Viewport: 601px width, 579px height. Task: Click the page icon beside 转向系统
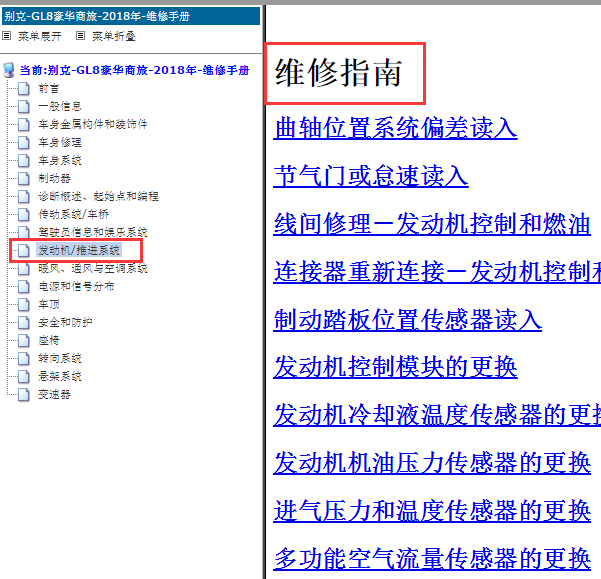pyautogui.click(x=24, y=359)
